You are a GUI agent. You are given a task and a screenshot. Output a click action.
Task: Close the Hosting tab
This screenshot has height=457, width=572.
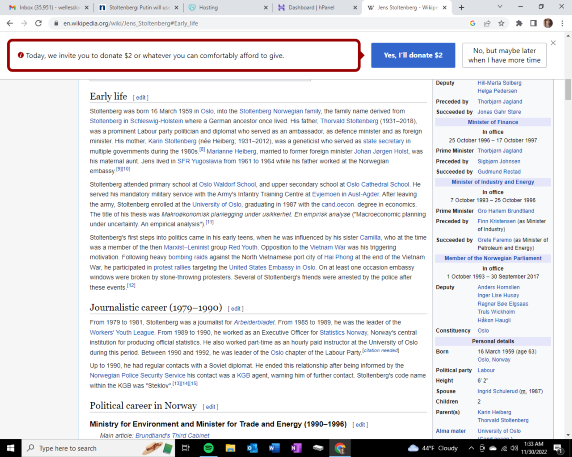click(x=266, y=7)
